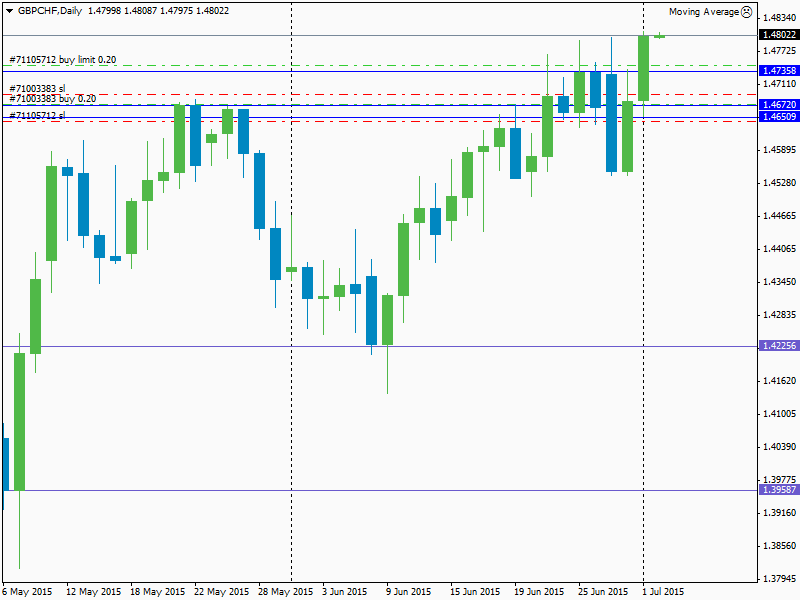Click the 1.41620 price scale value
The image size is (800, 600).
[x=779, y=381]
